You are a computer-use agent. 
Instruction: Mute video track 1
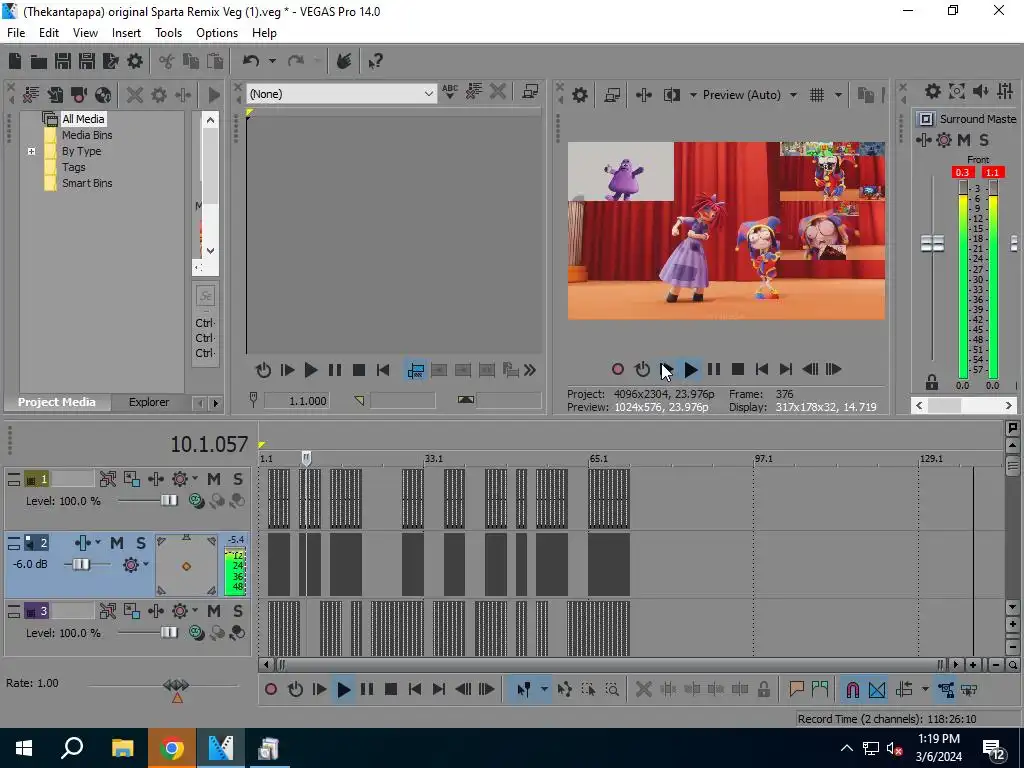coord(214,479)
